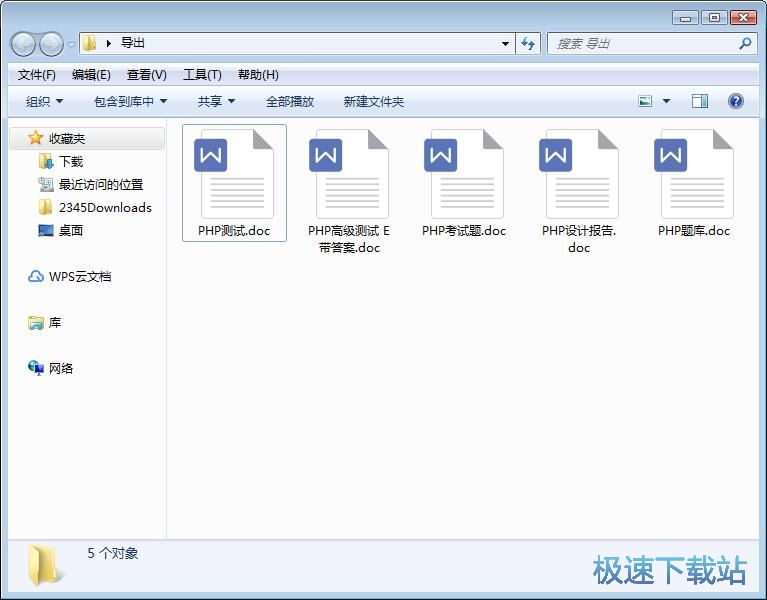Click the blue help question icon
Viewport: 767px width, 600px height.
(735, 101)
